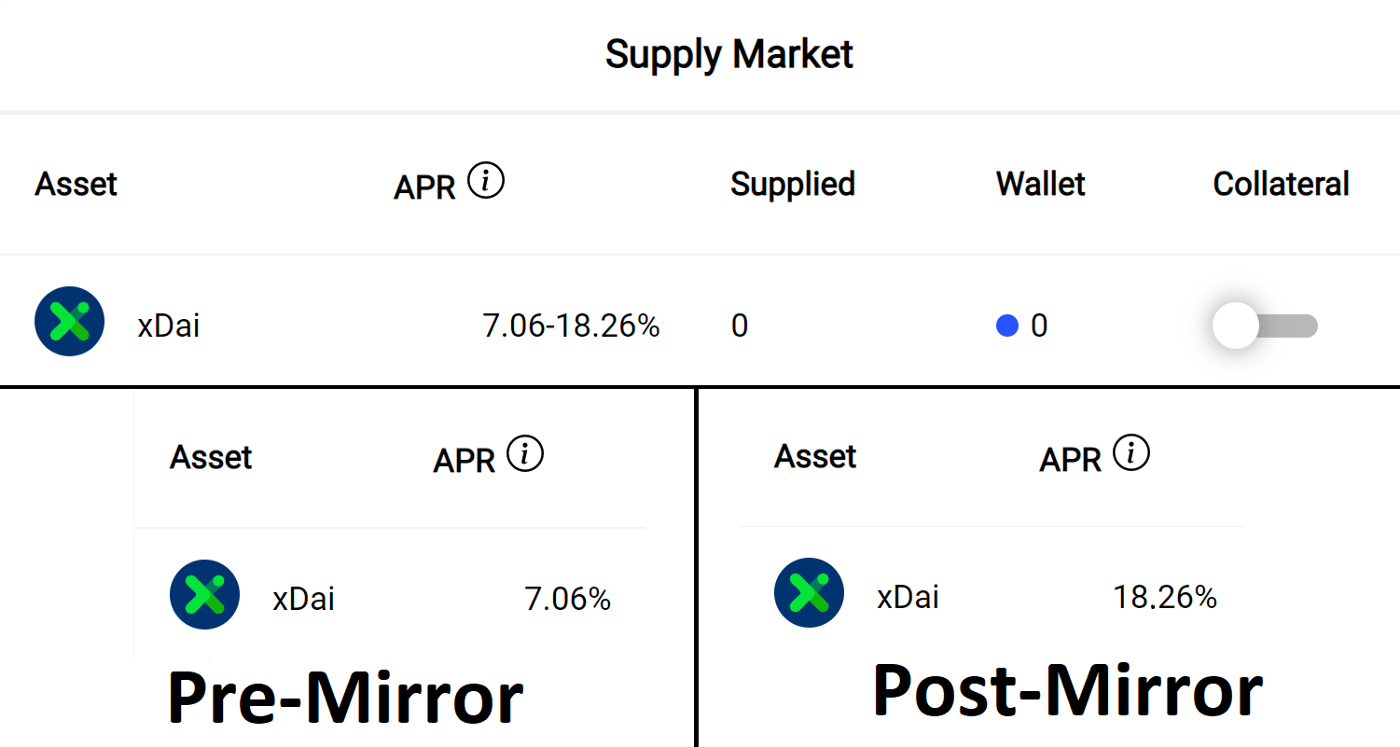
Task: Click the Post-Mirror label
Action: (x=1067, y=691)
